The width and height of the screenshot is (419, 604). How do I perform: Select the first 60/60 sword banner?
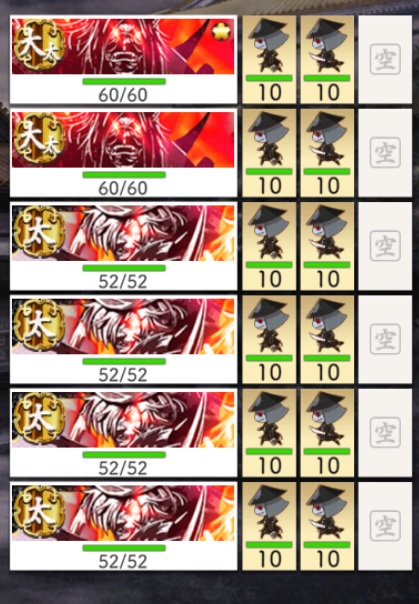123,59
